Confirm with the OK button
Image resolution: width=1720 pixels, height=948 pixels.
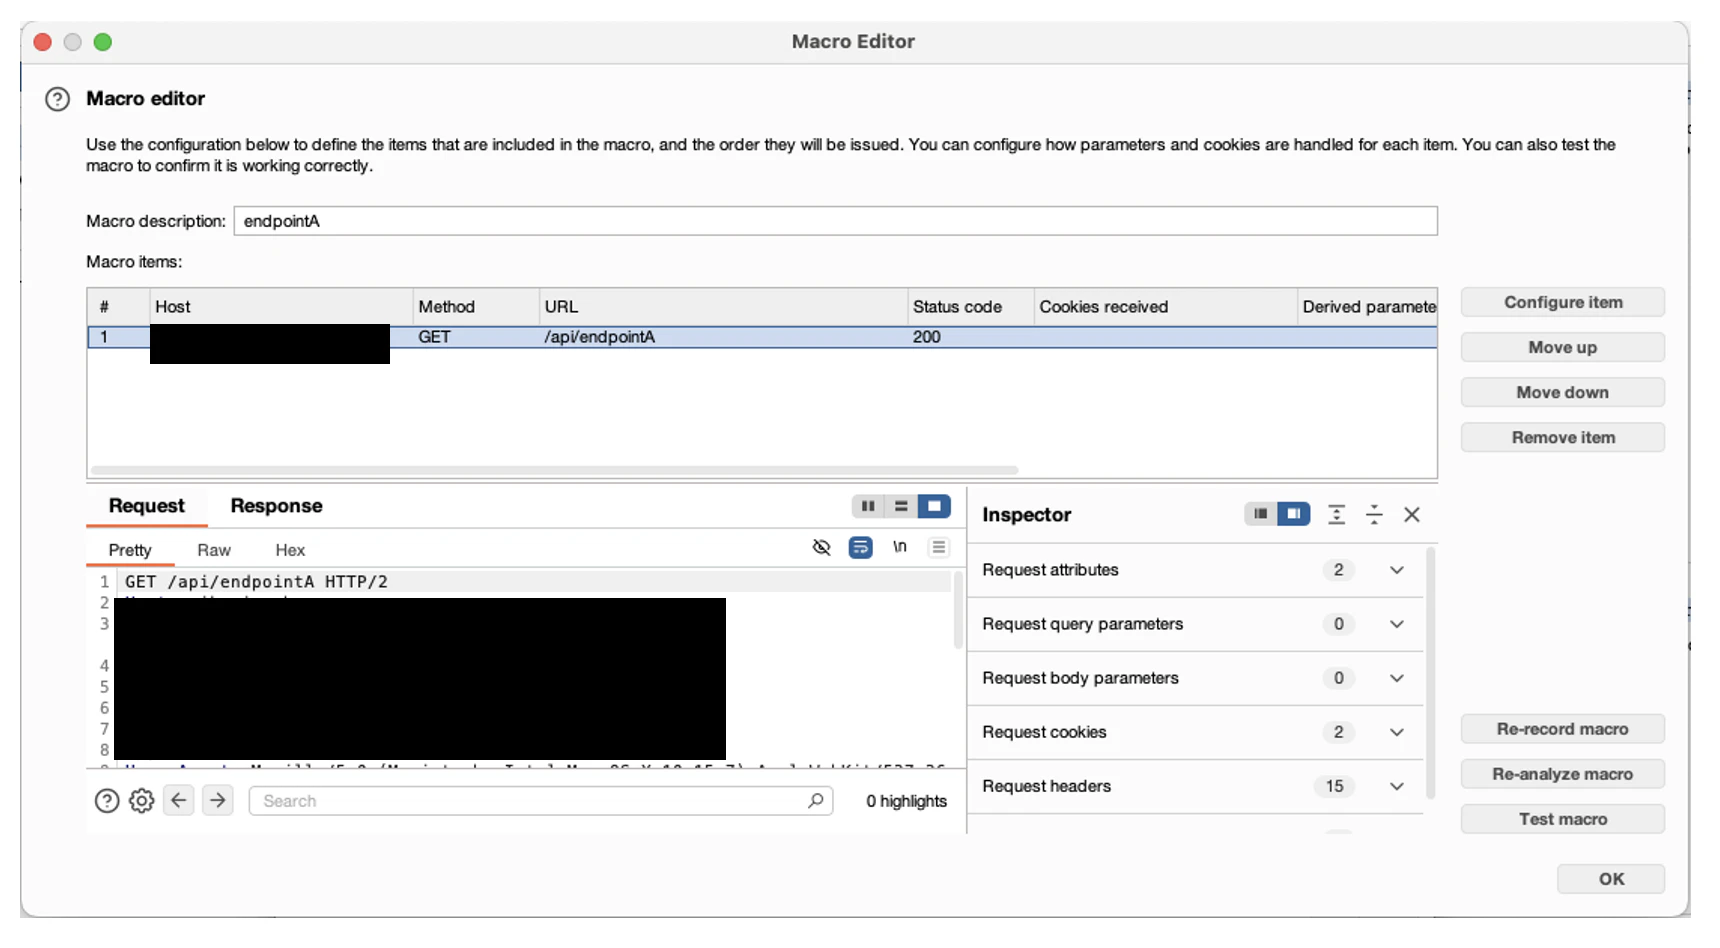(1611, 879)
